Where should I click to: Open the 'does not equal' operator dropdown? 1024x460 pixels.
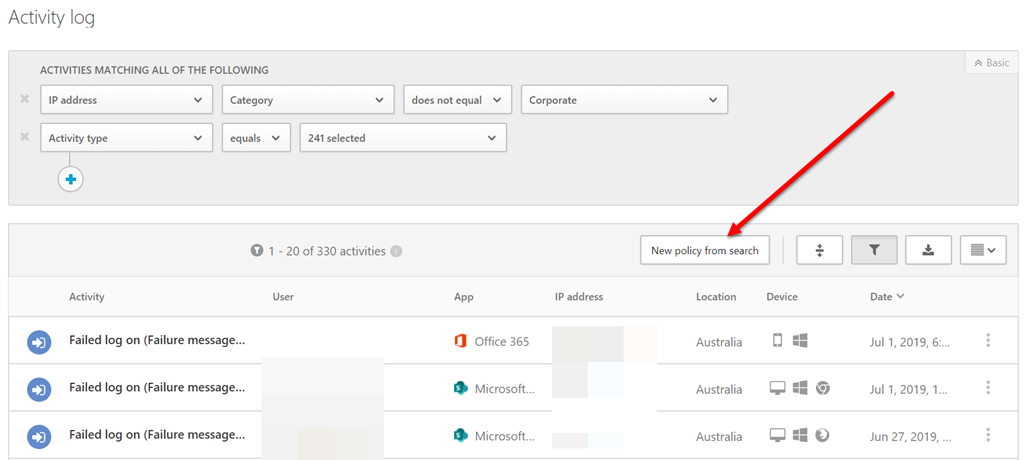(x=458, y=100)
